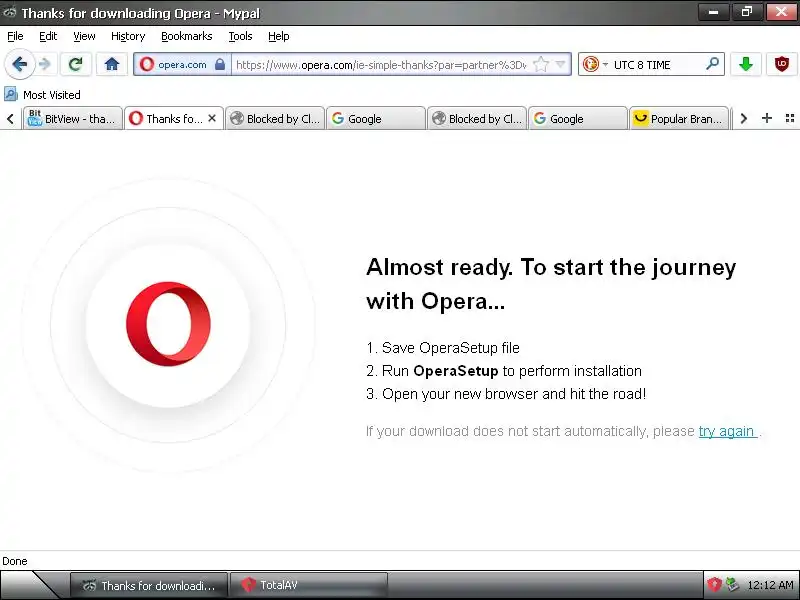Reload the page with green refresh icon
This screenshot has width=800, height=600.
click(x=76, y=64)
